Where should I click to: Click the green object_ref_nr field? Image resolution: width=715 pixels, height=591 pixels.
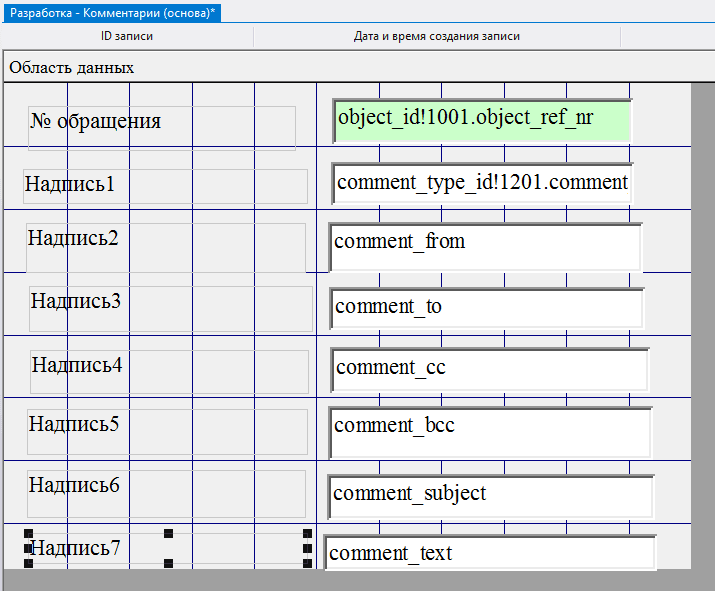click(481, 120)
